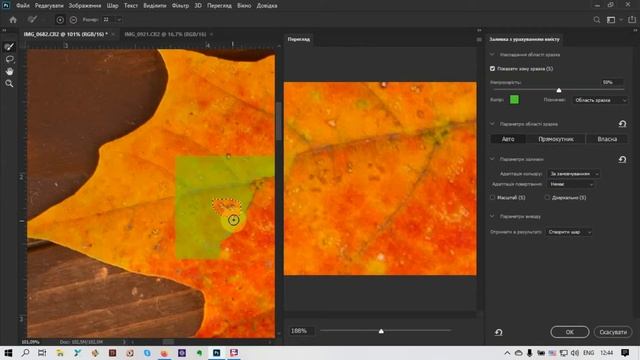Open the Preview panel menu icon

point(479,39)
